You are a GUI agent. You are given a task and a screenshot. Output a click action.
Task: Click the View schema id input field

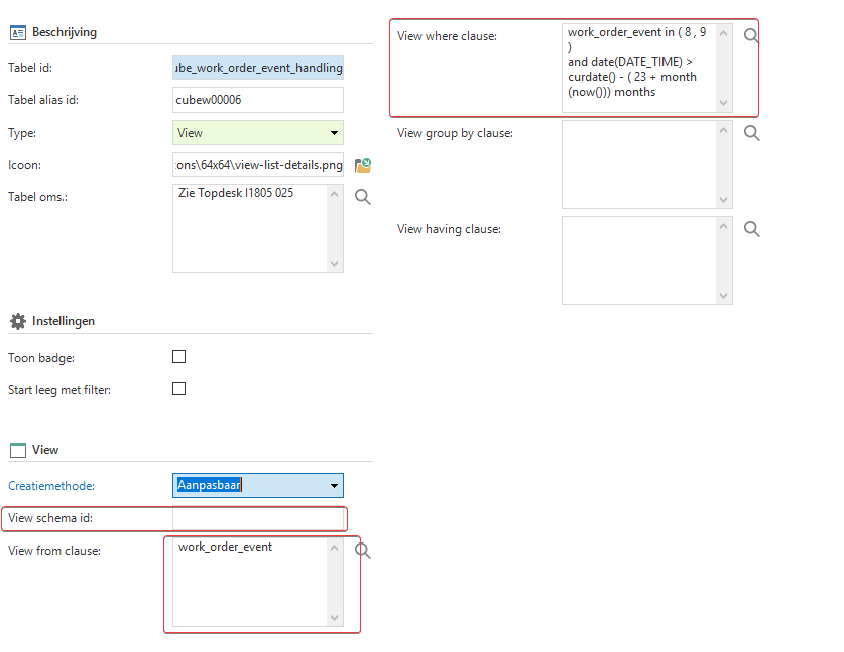pyautogui.click(x=258, y=518)
